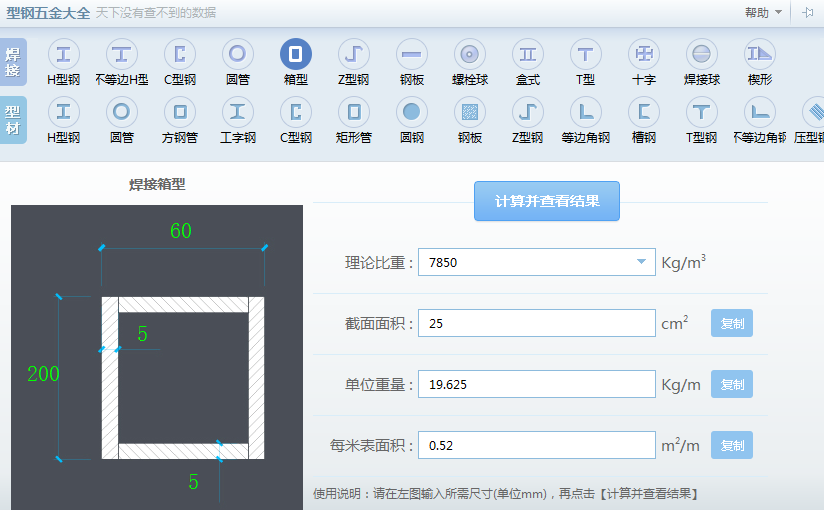Pick profile H型钢 icon in 型材 row

click(x=64, y=112)
